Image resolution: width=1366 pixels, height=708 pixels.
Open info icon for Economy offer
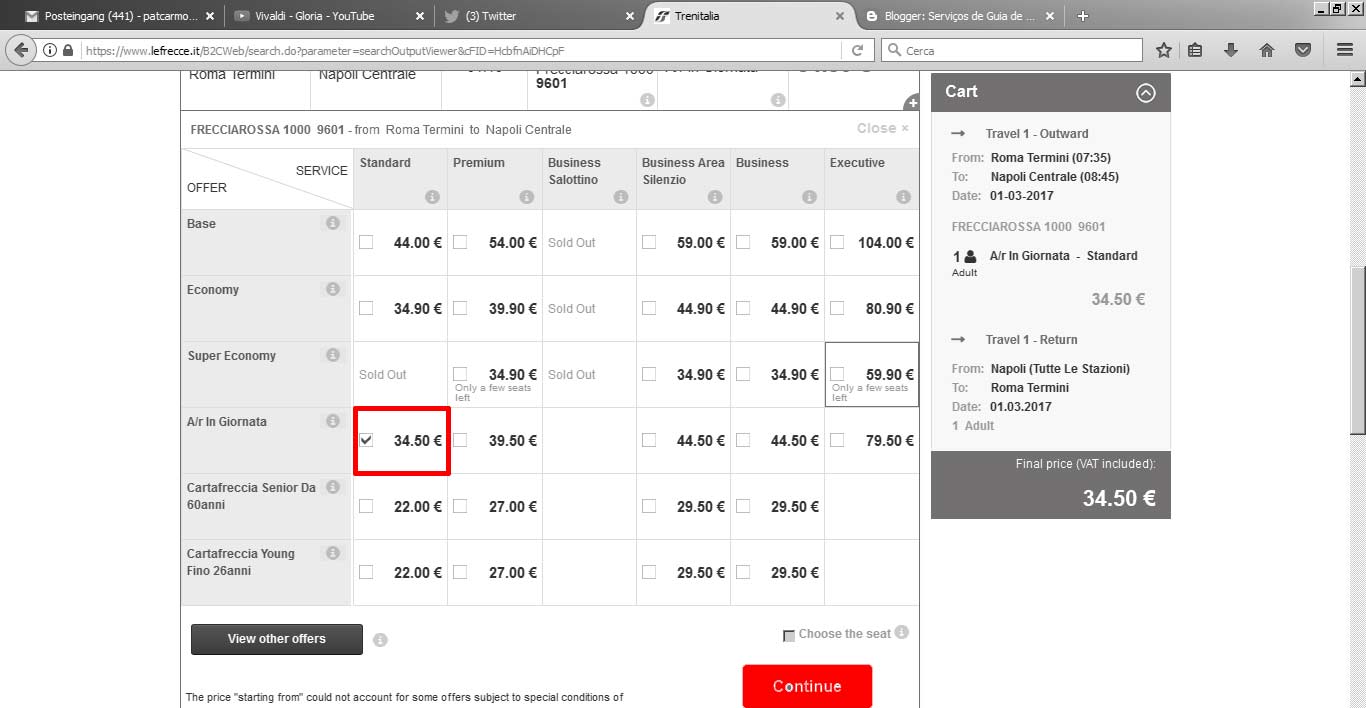(333, 289)
